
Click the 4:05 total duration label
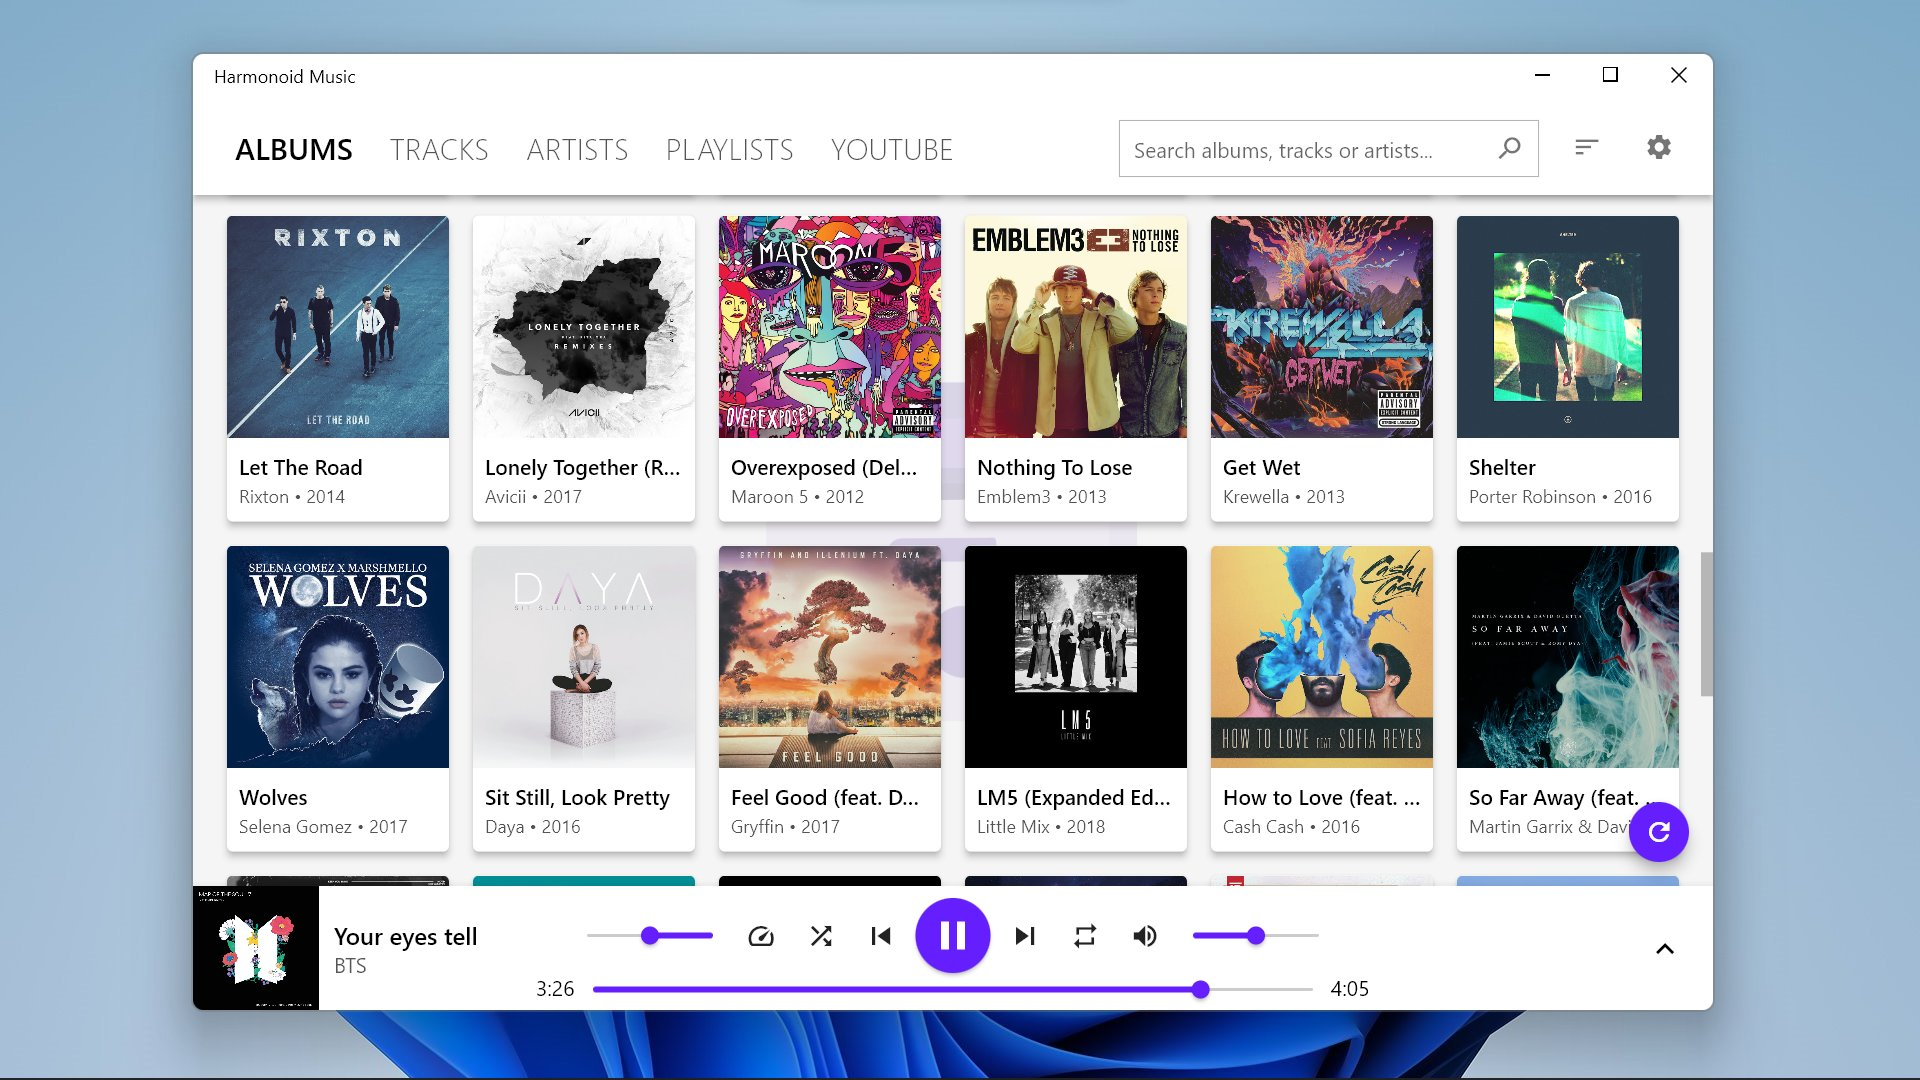point(1349,989)
